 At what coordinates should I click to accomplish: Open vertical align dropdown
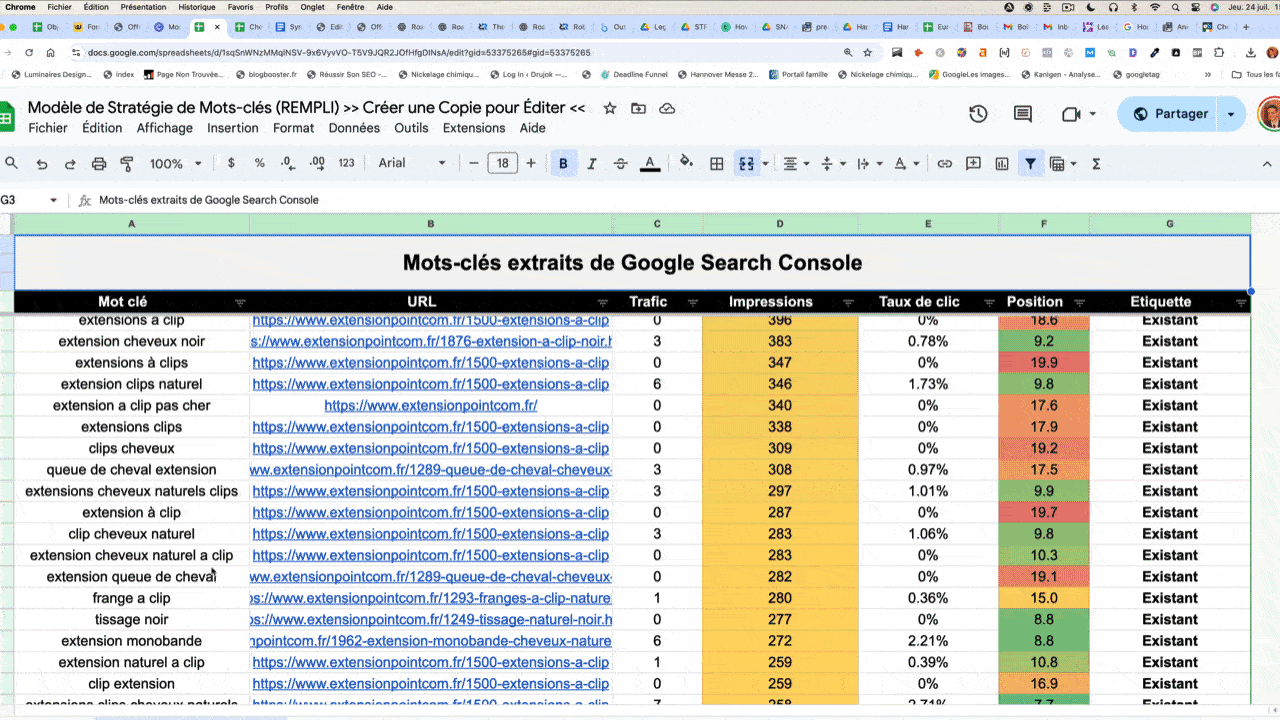[832, 163]
